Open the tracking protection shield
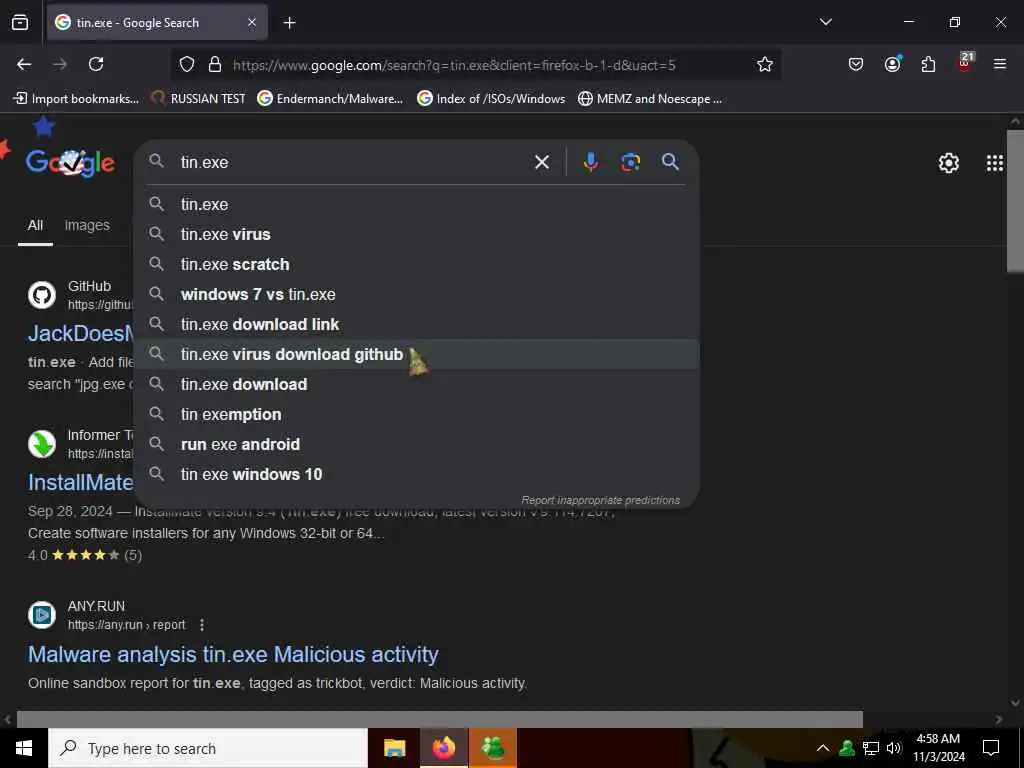The width and height of the screenshot is (1024, 768). click(x=187, y=64)
